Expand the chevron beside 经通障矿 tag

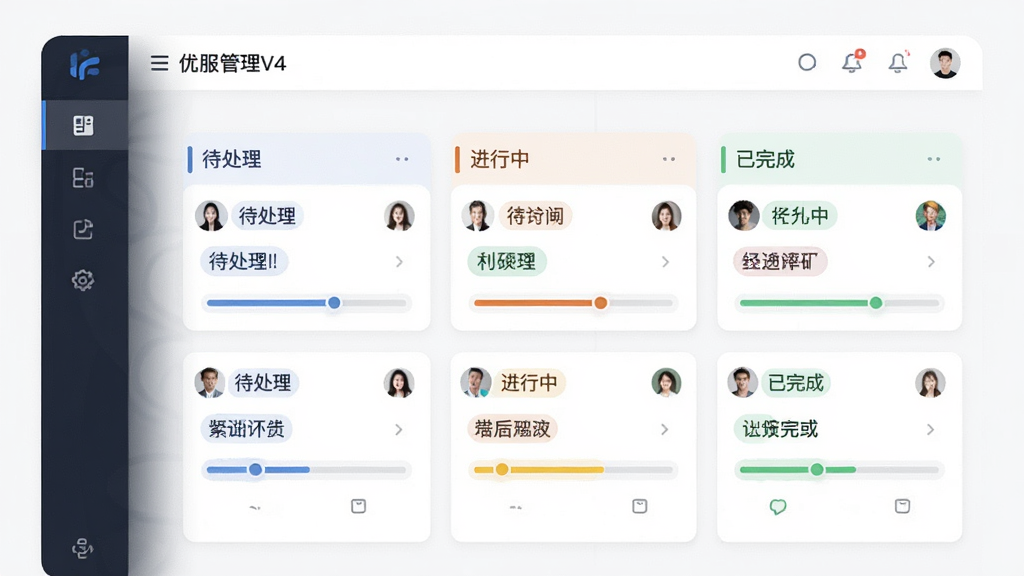931,262
